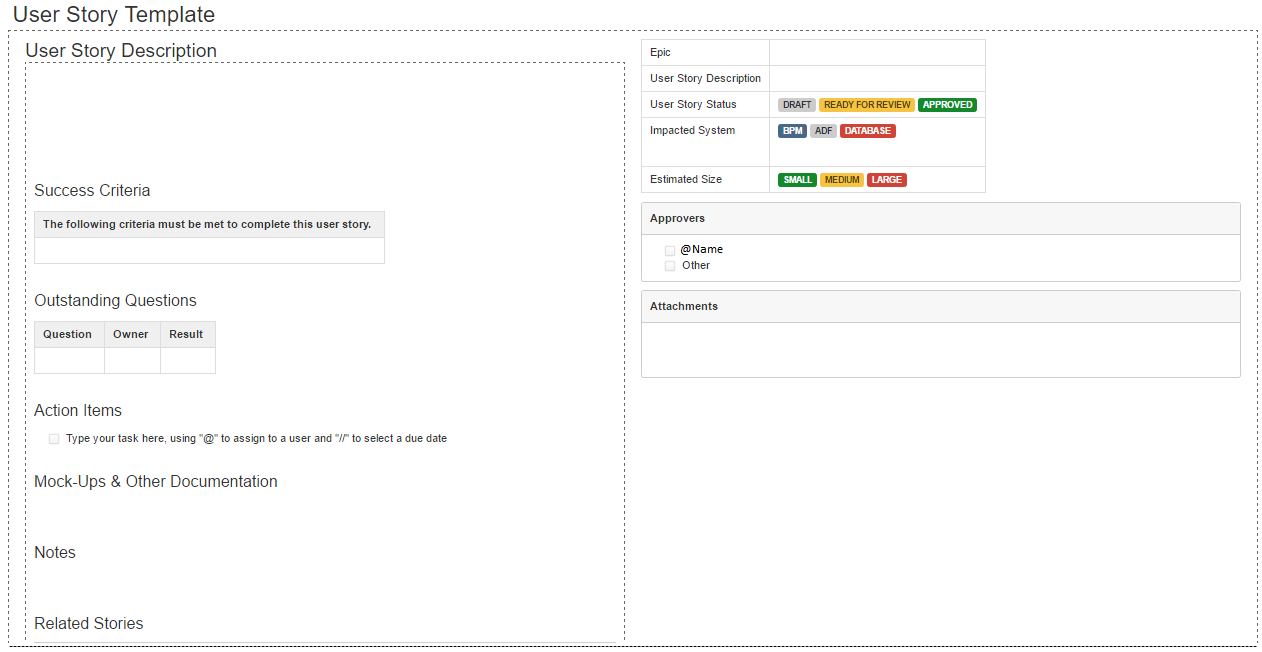This screenshot has height=652, width=1262.
Task: Click the MEDIUM estimated size badge
Action: (x=841, y=179)
